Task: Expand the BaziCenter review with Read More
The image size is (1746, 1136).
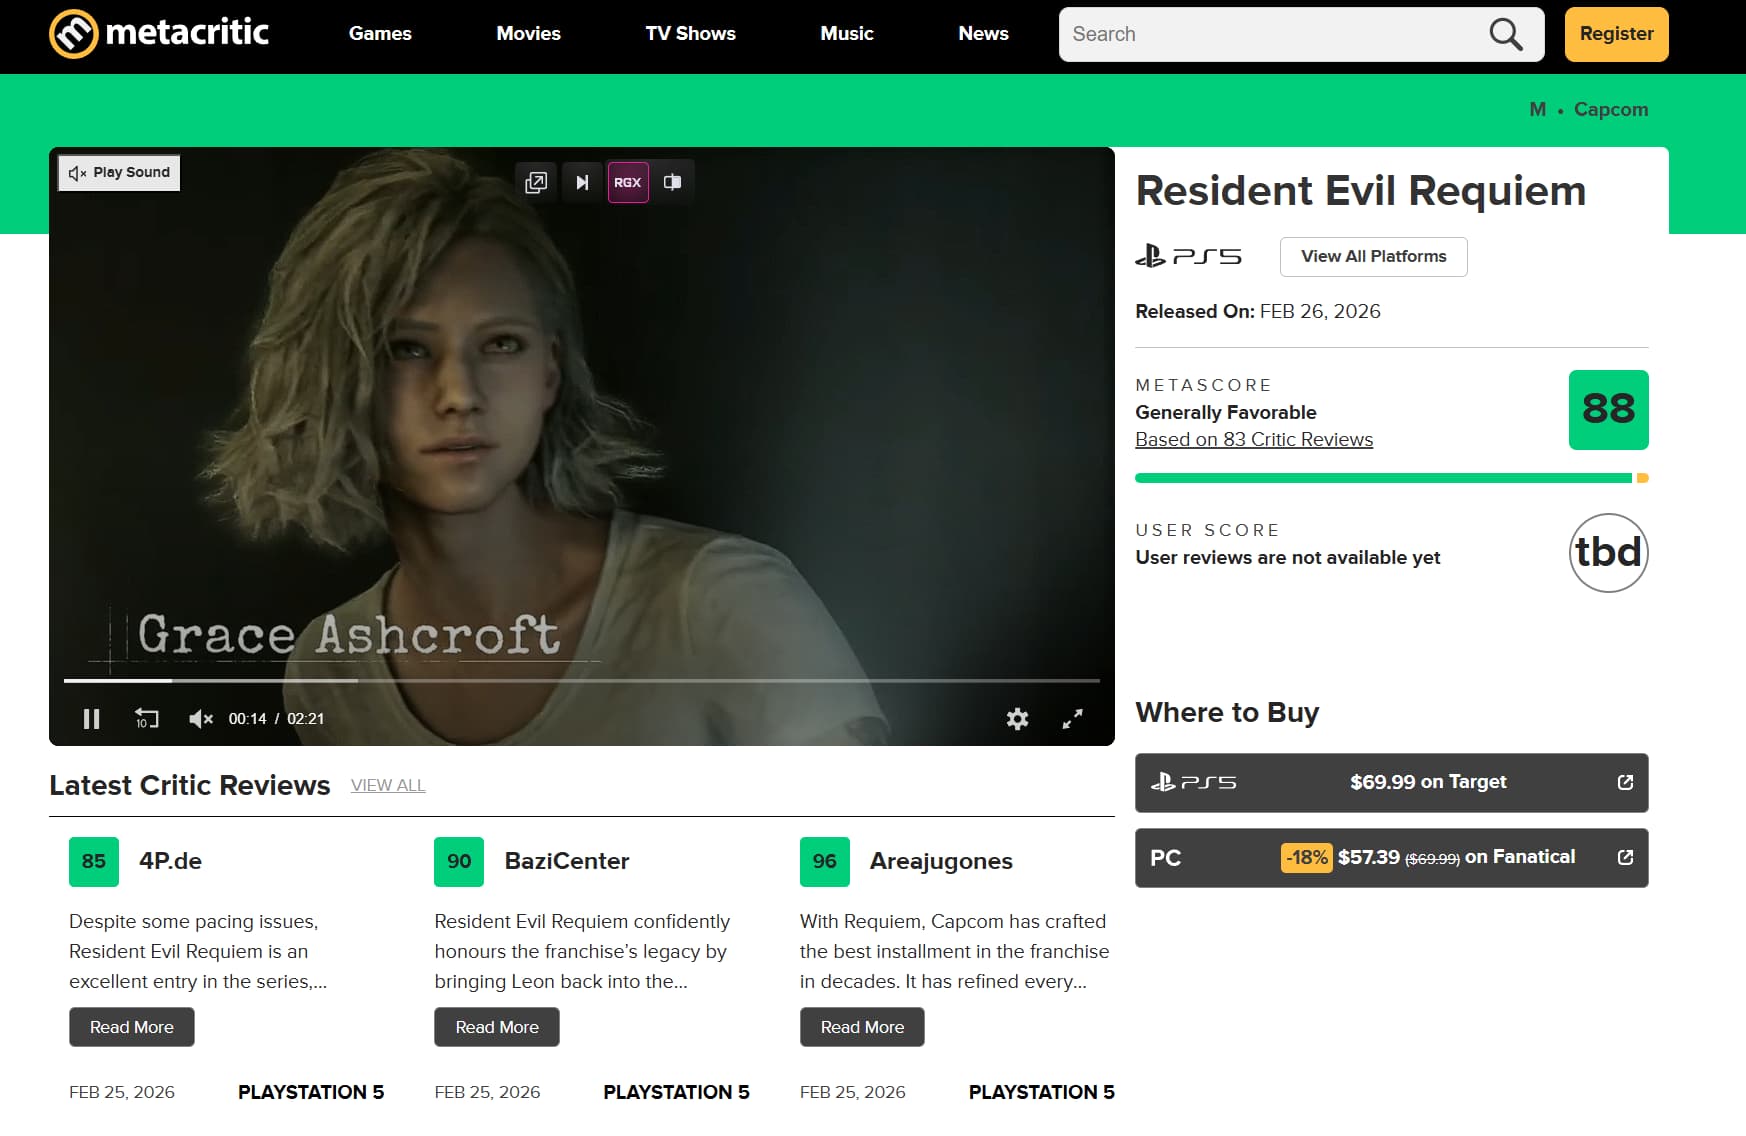Action: pyautogui.click(x=496, y=1026)
